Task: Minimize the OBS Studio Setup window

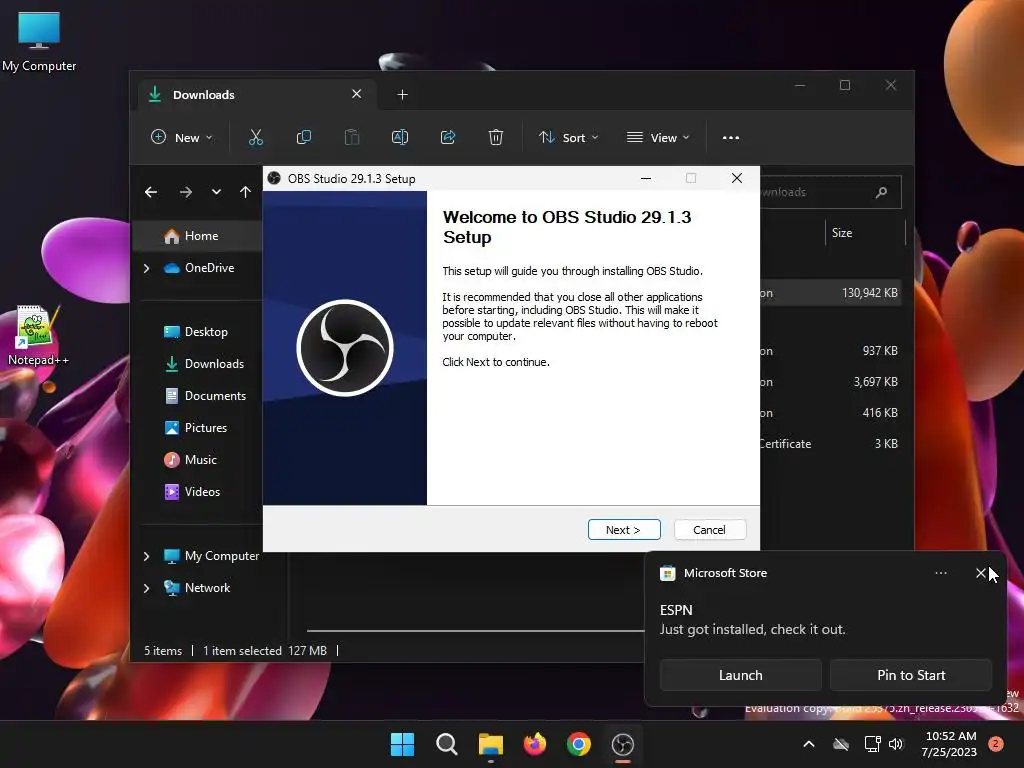Action: (646, 178)
